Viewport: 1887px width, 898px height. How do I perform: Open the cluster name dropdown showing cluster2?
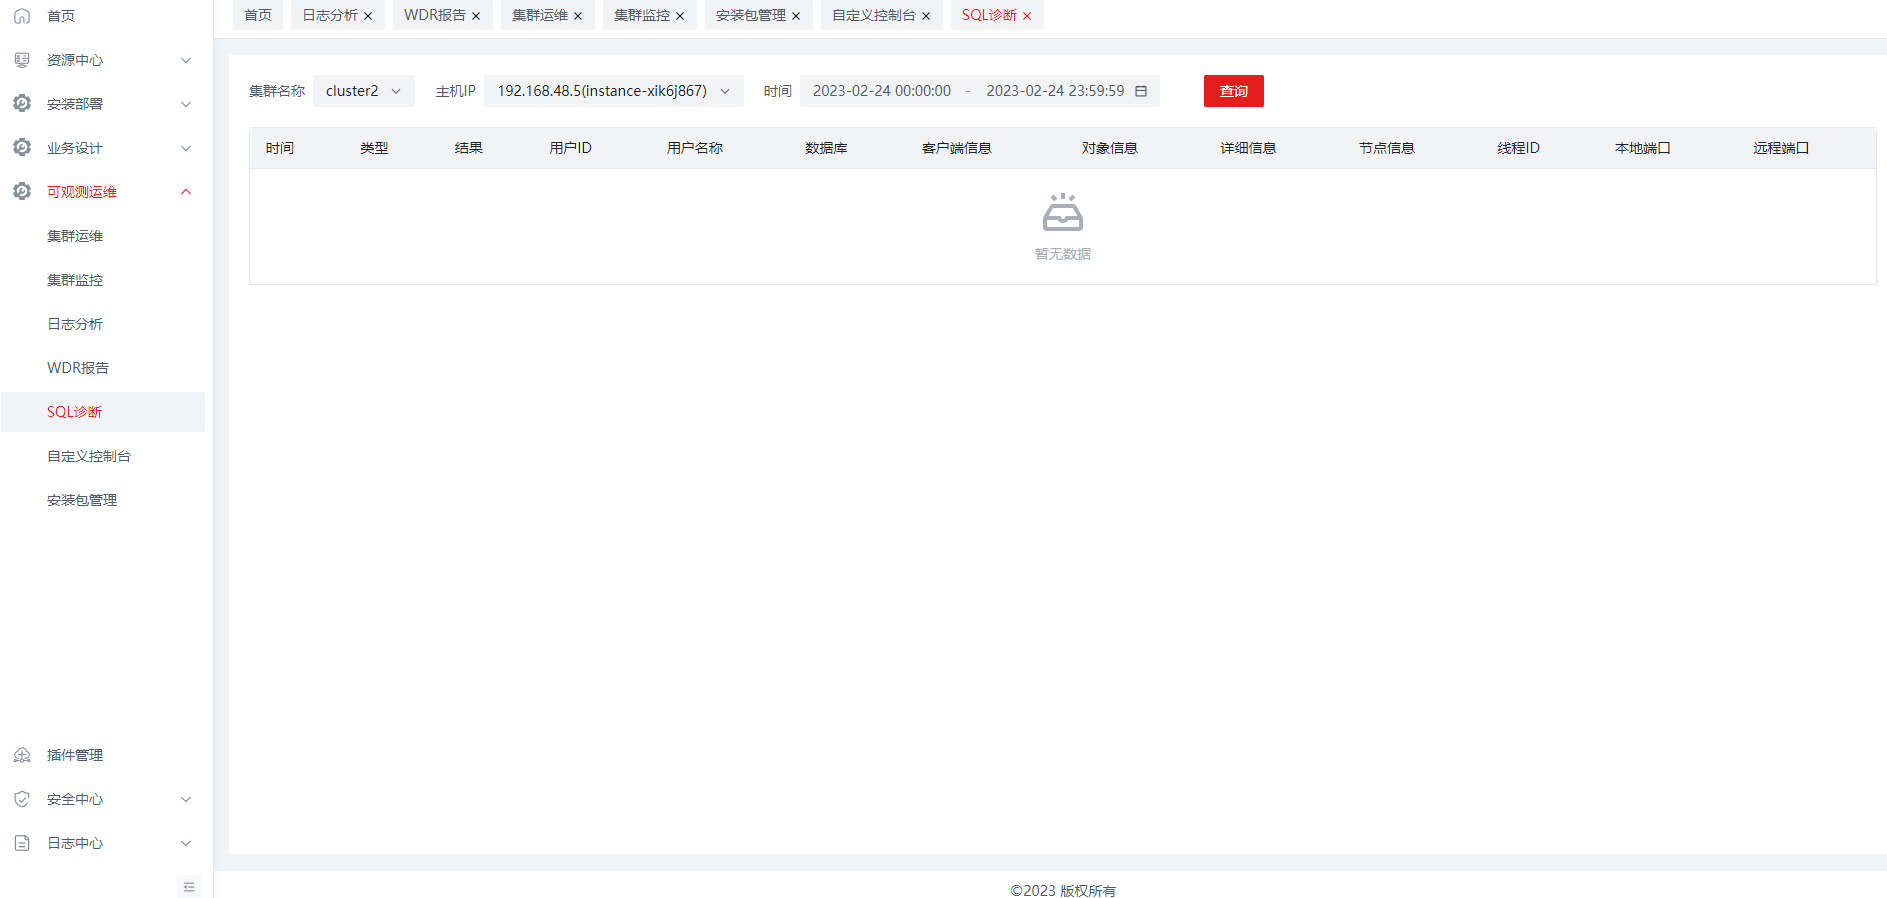click(363, 91)
